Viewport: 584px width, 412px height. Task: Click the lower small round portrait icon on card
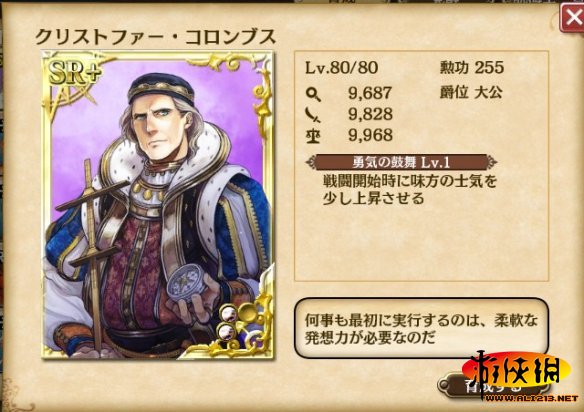point(226,332)
